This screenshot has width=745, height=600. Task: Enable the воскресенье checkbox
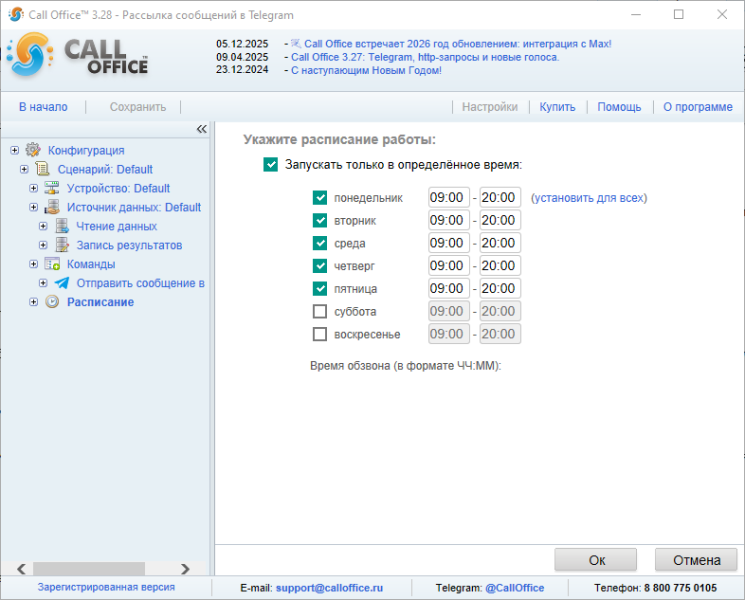tap(320, 334)
